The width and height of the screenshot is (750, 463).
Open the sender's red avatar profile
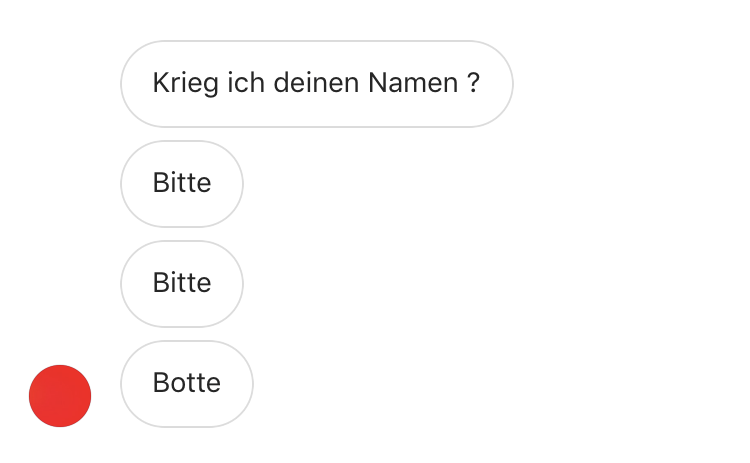click(x=60, y=396)
